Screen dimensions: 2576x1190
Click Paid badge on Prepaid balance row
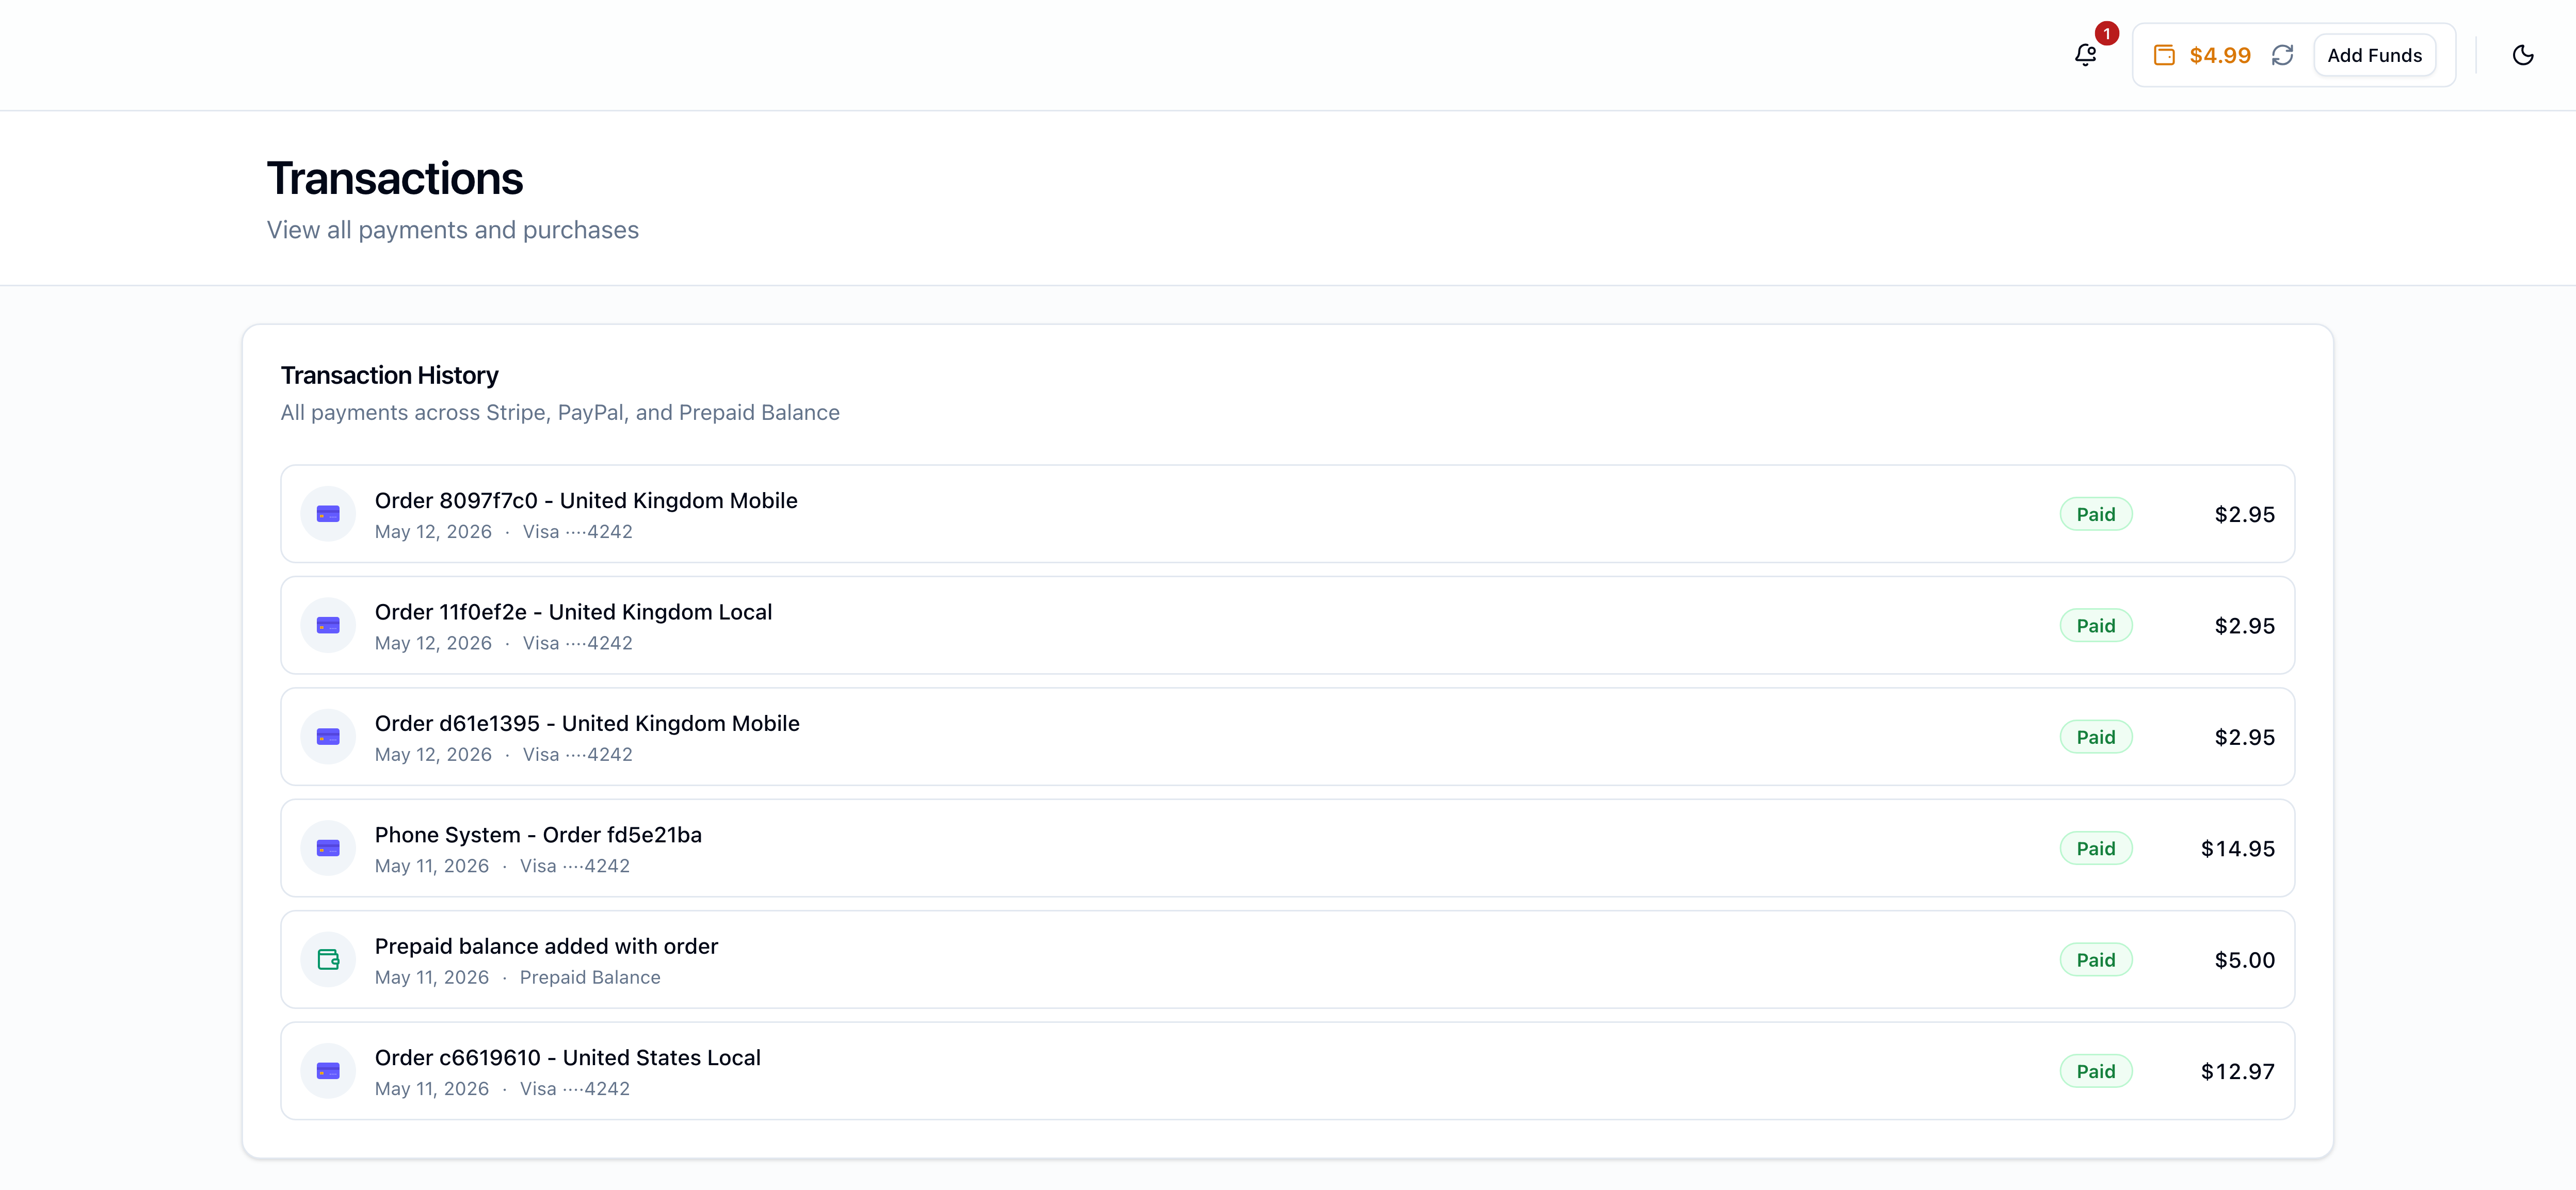2096,960
